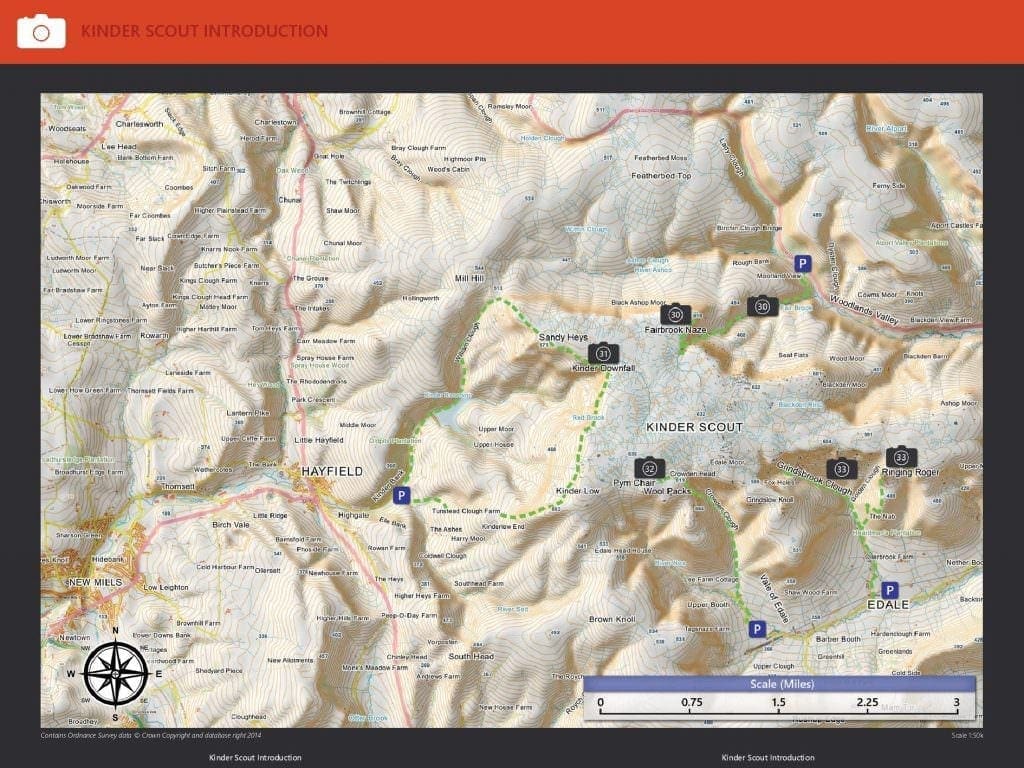Click the NEW MILLS town label
The image size is (1024, 768).
[93, 582]
